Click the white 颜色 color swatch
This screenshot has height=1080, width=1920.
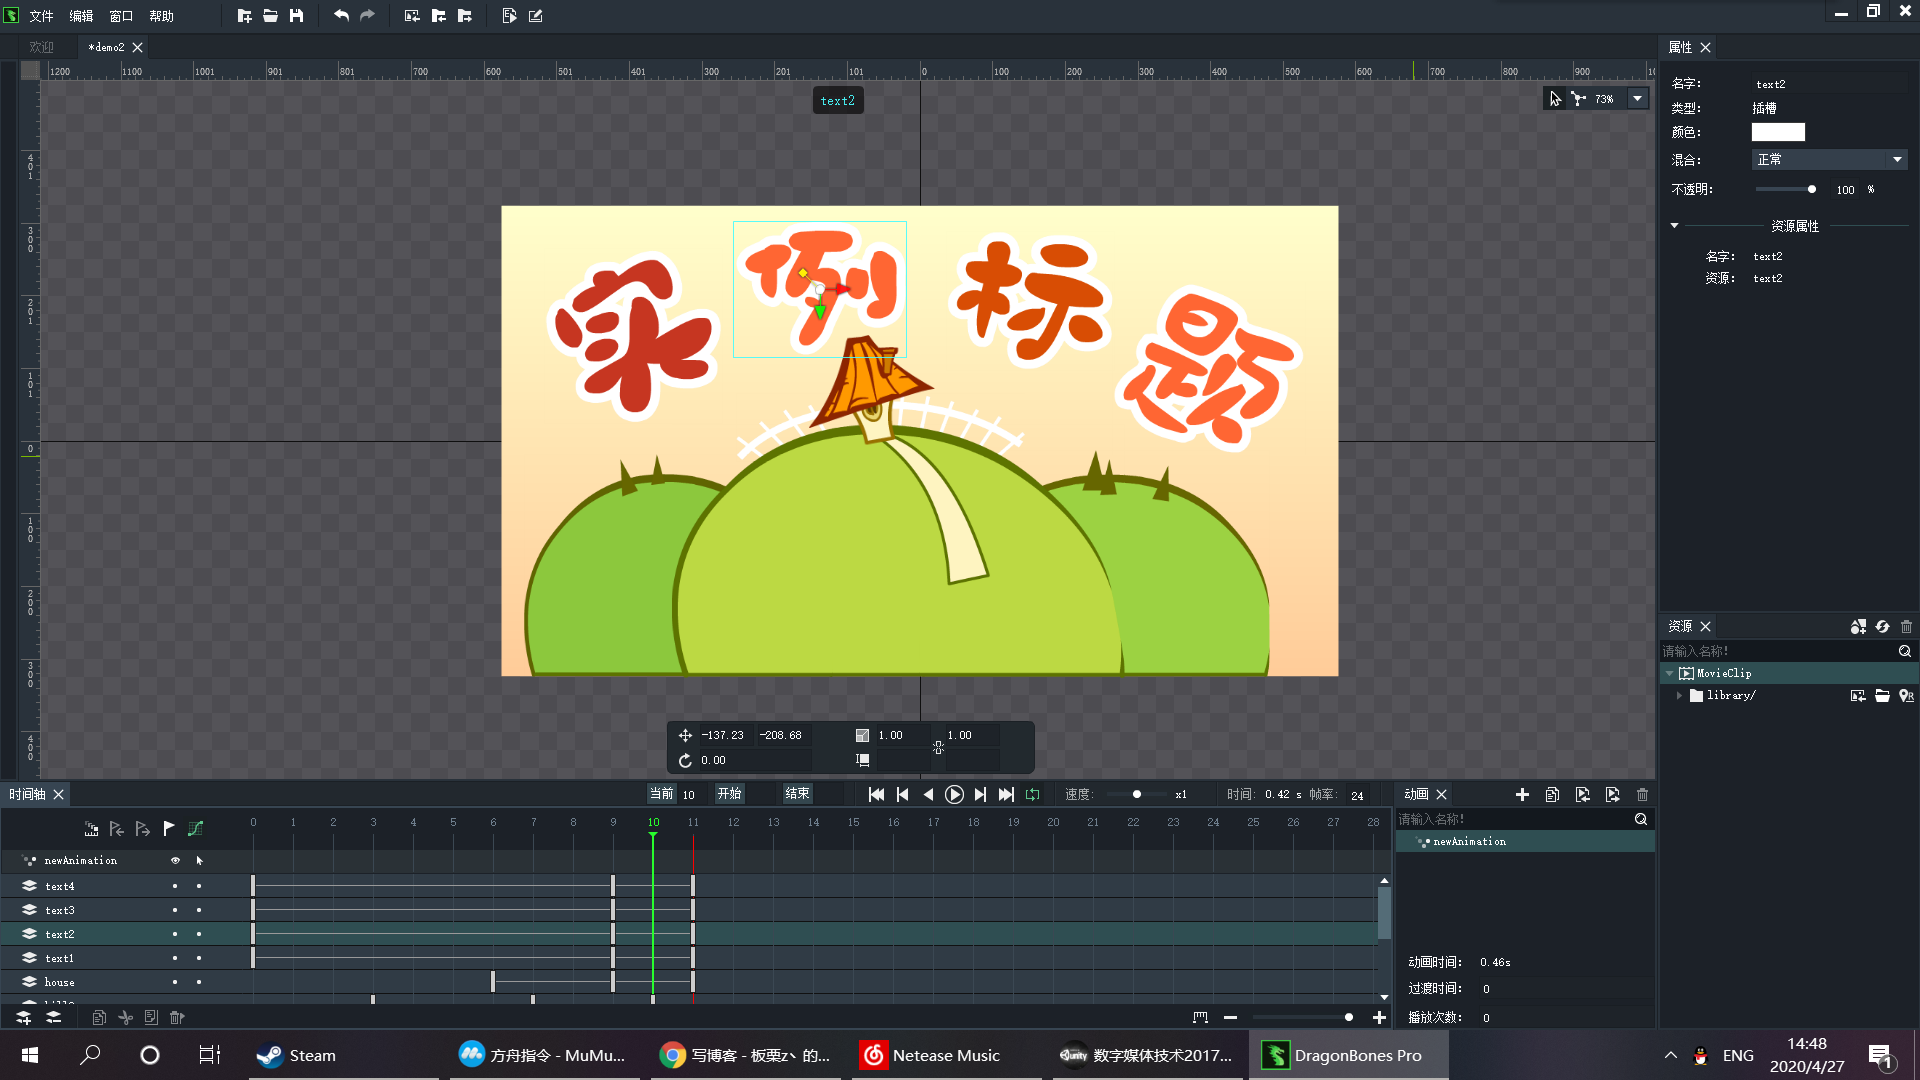(x=1778, y=132)
